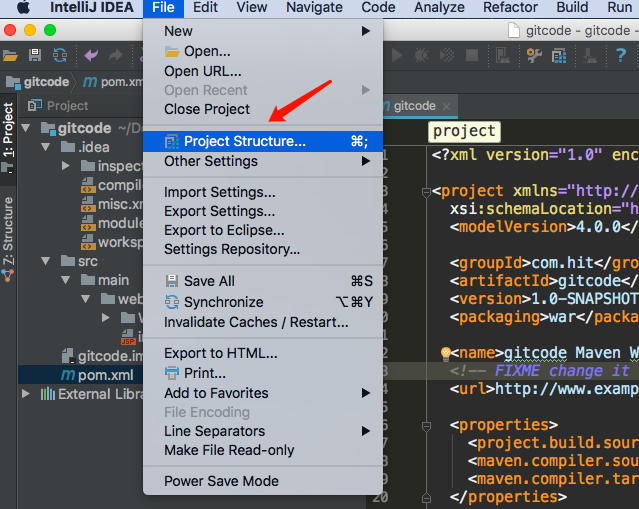Viewport: 639px width, 509px height.
Task: Collapse the gitcode root tree node
Action: coord(26,128)
